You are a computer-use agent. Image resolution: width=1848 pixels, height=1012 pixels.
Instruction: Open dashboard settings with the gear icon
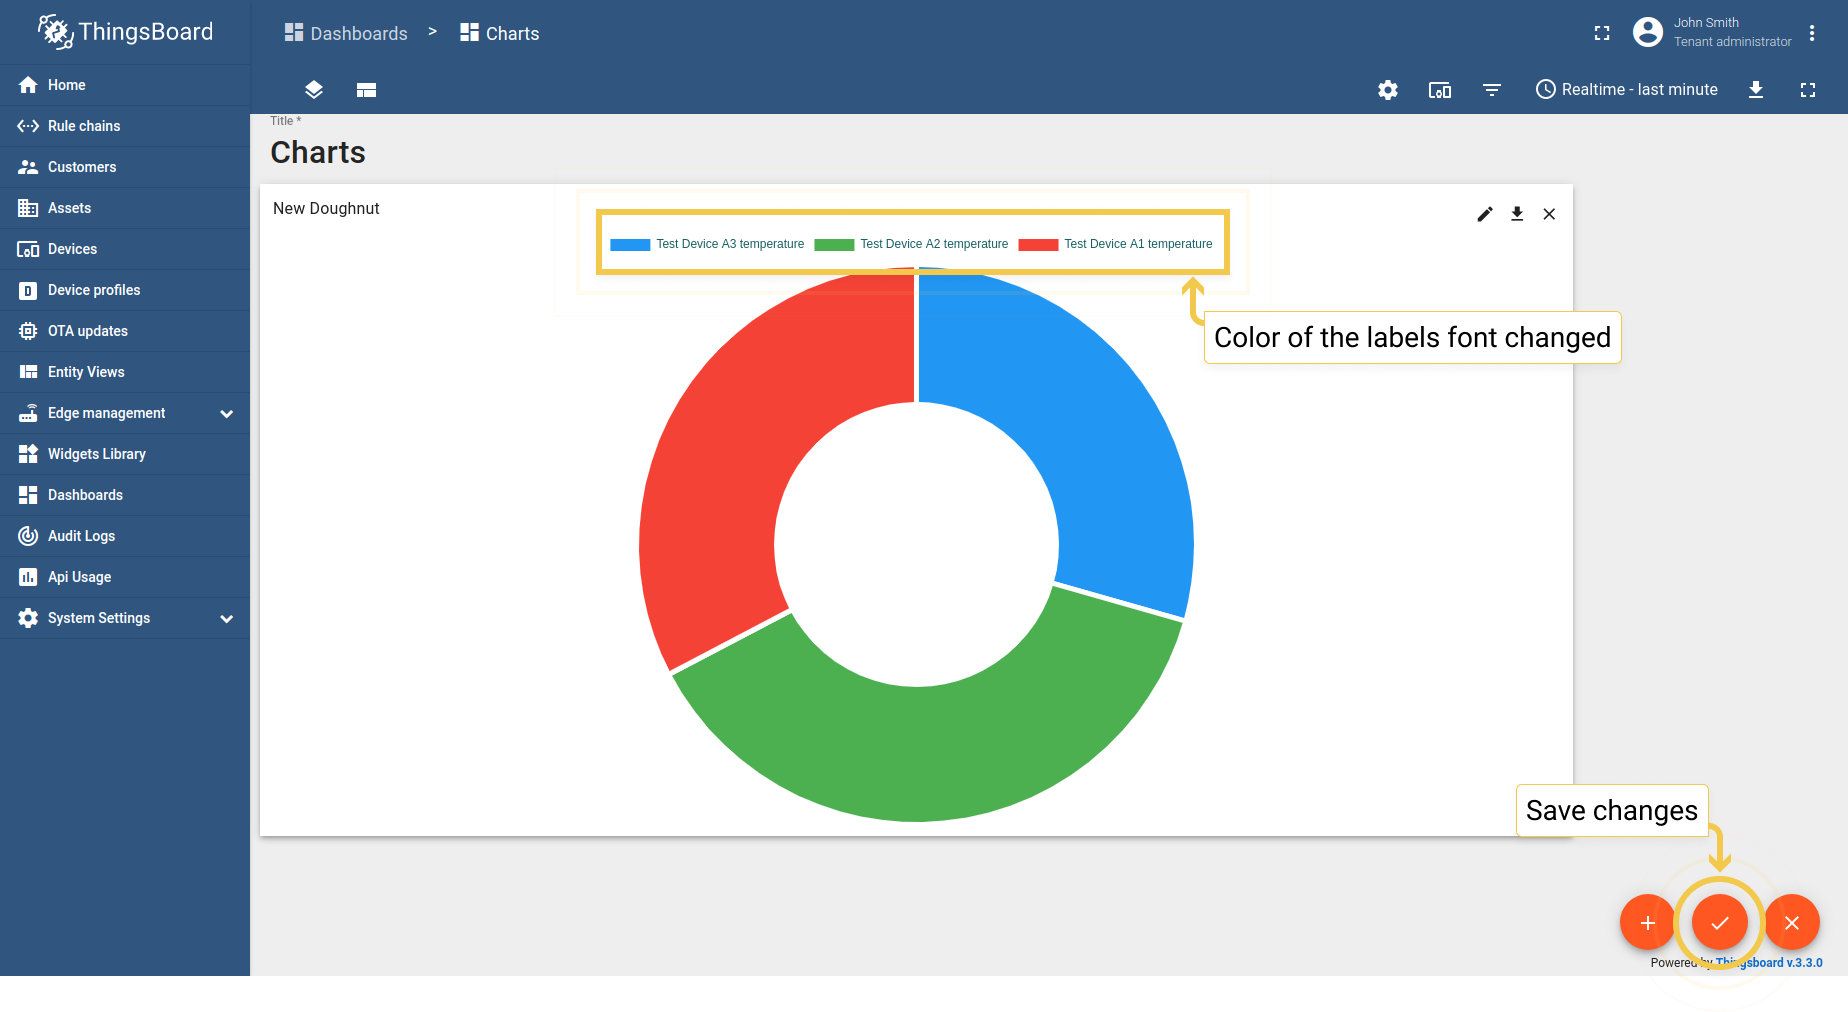(x=1388, y=90)
